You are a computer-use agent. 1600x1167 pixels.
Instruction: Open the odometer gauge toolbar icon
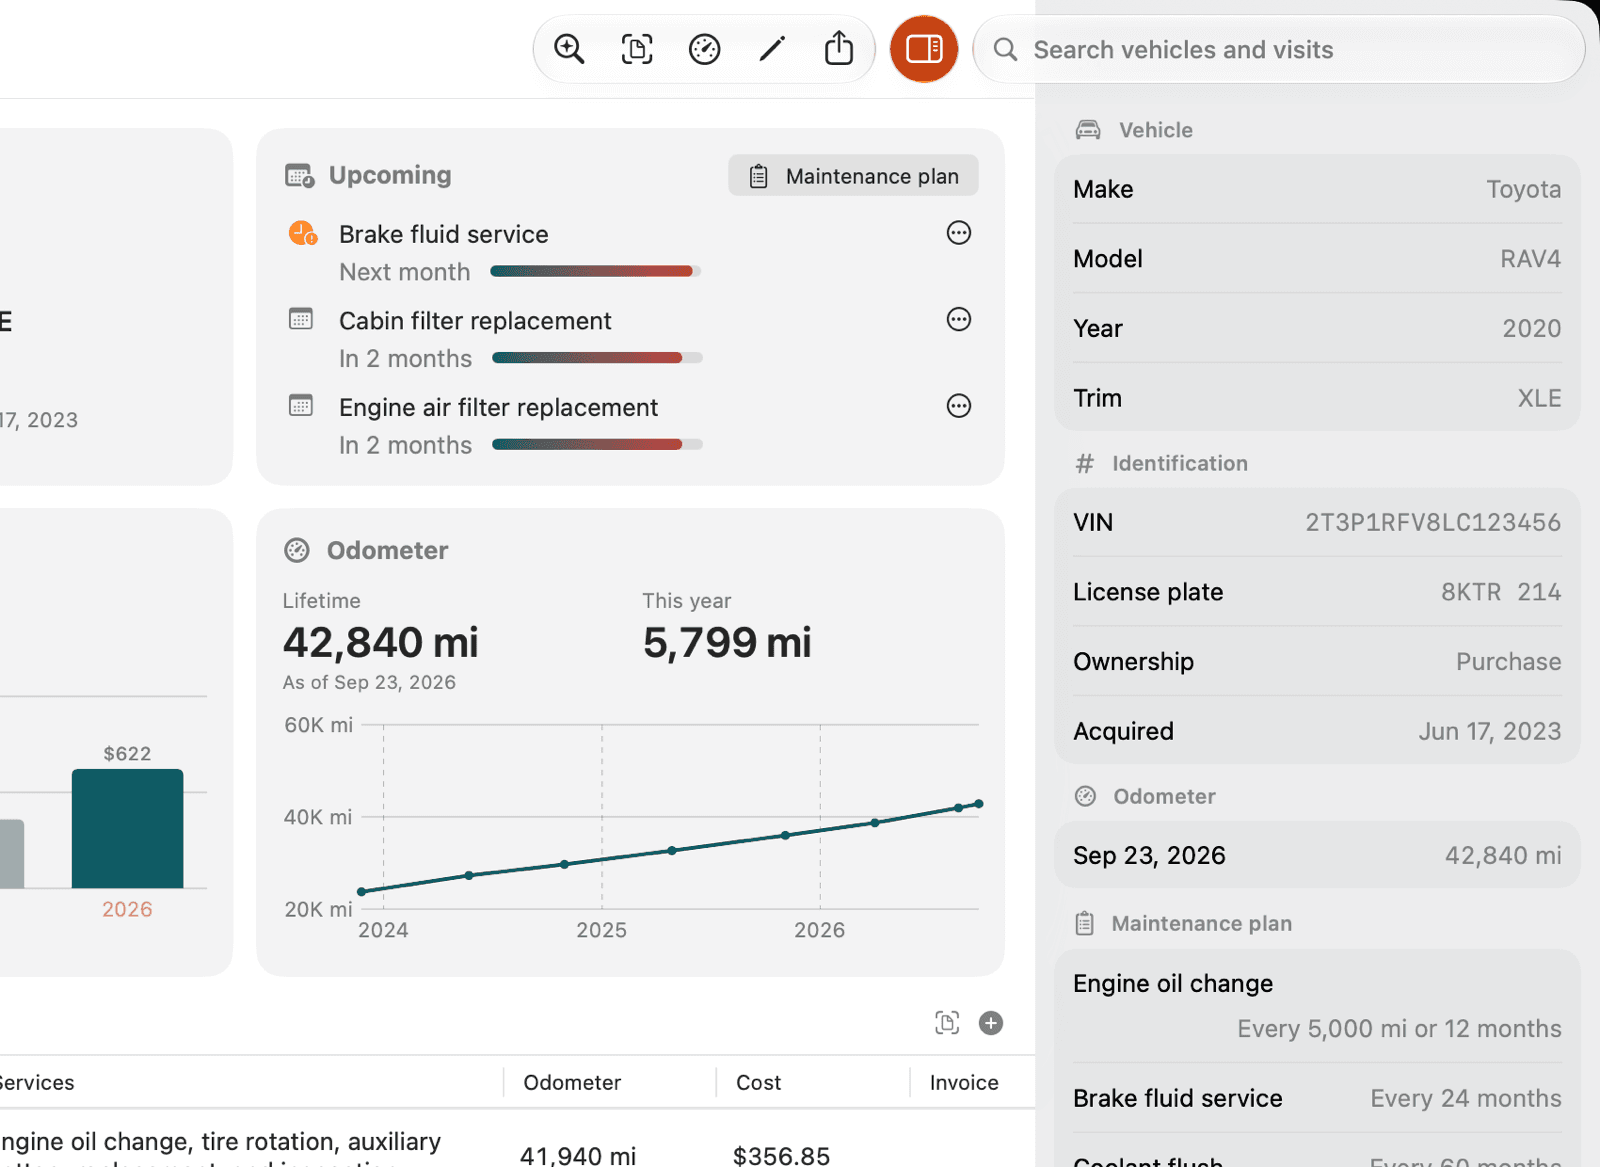(x=705, y=49)
